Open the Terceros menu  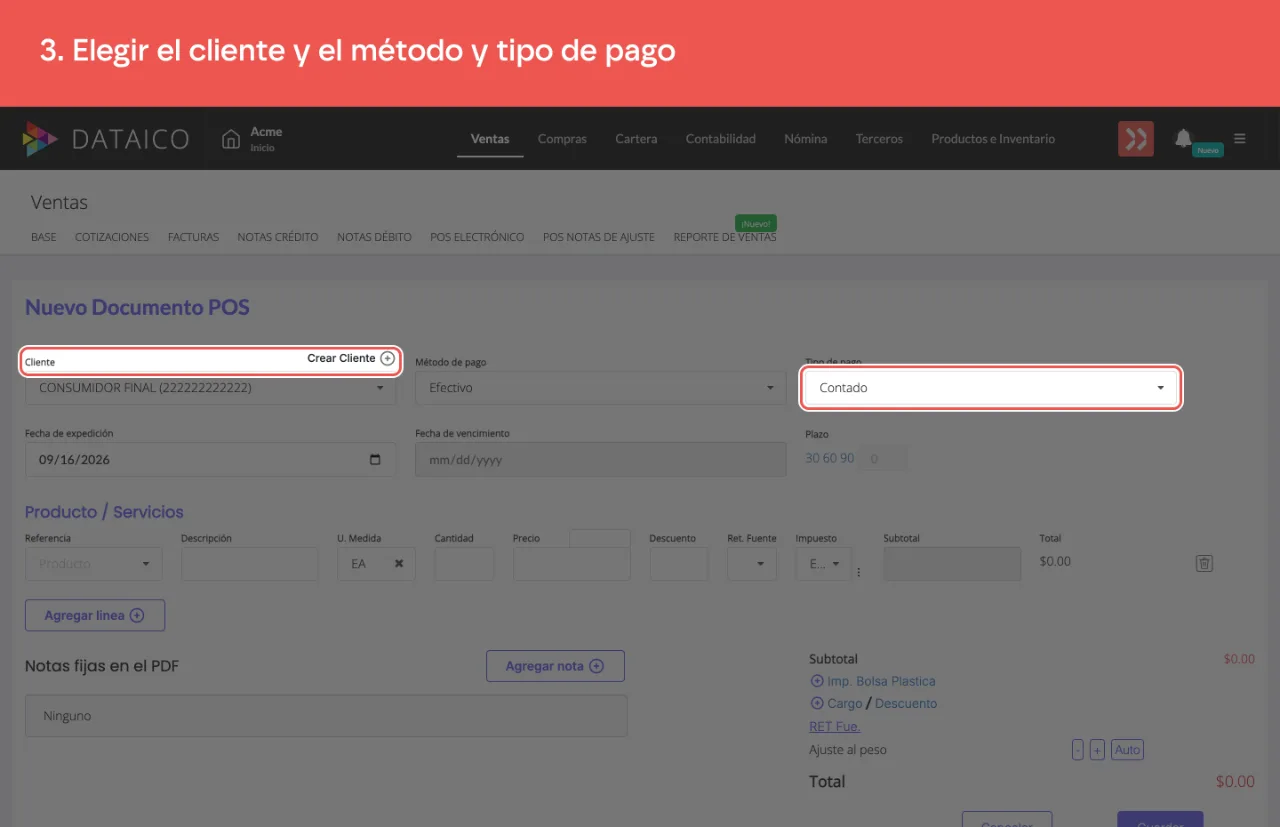879,139
